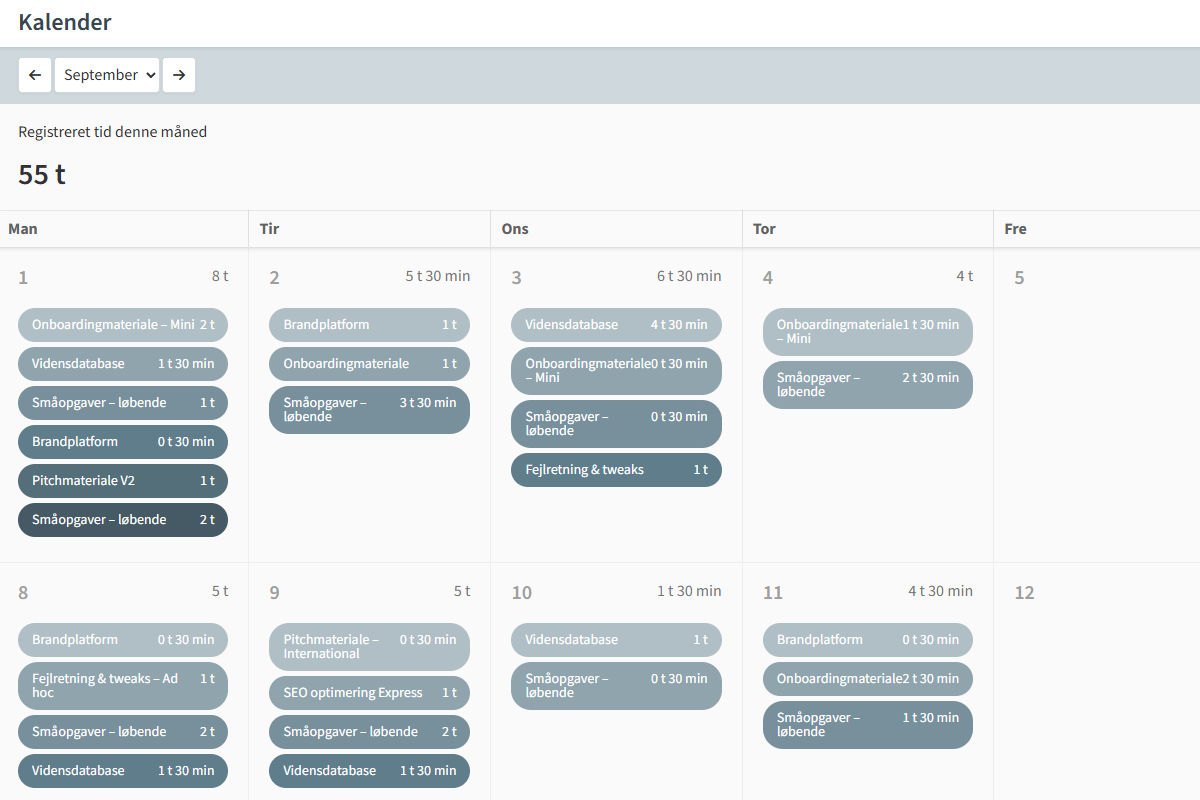Select the Onboardingmateriale – Mini entry on September 4
1200x800 pixels.
pyautogui.click(x=867, y=331)
